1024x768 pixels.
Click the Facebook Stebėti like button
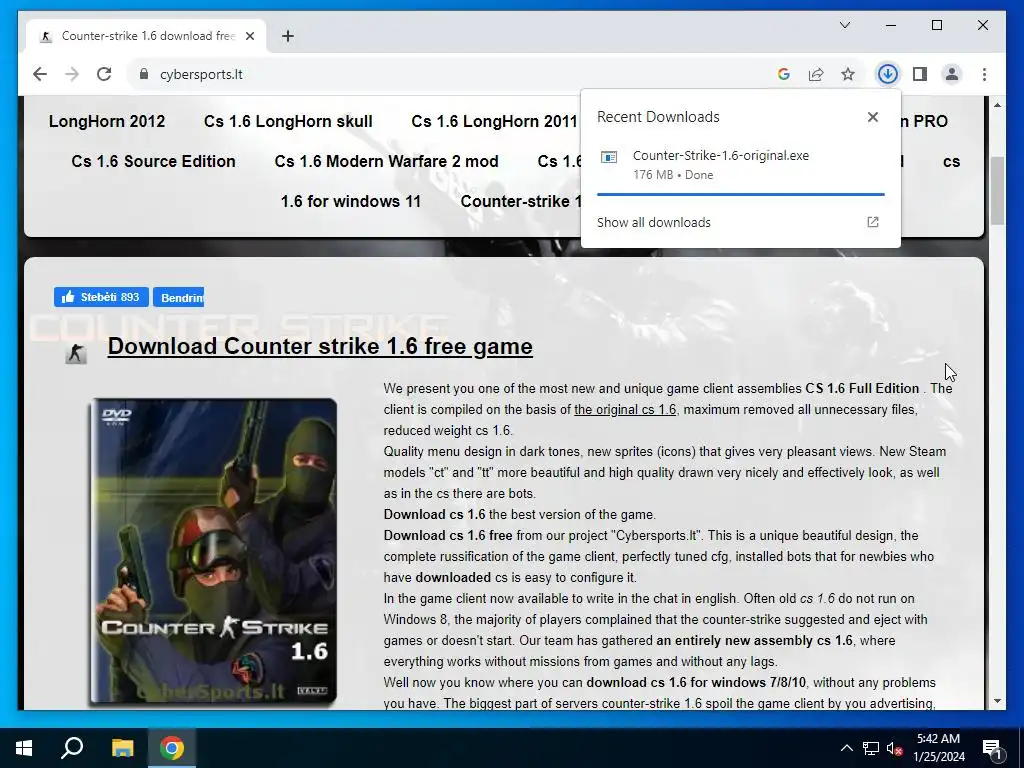[x=101, y=297]
